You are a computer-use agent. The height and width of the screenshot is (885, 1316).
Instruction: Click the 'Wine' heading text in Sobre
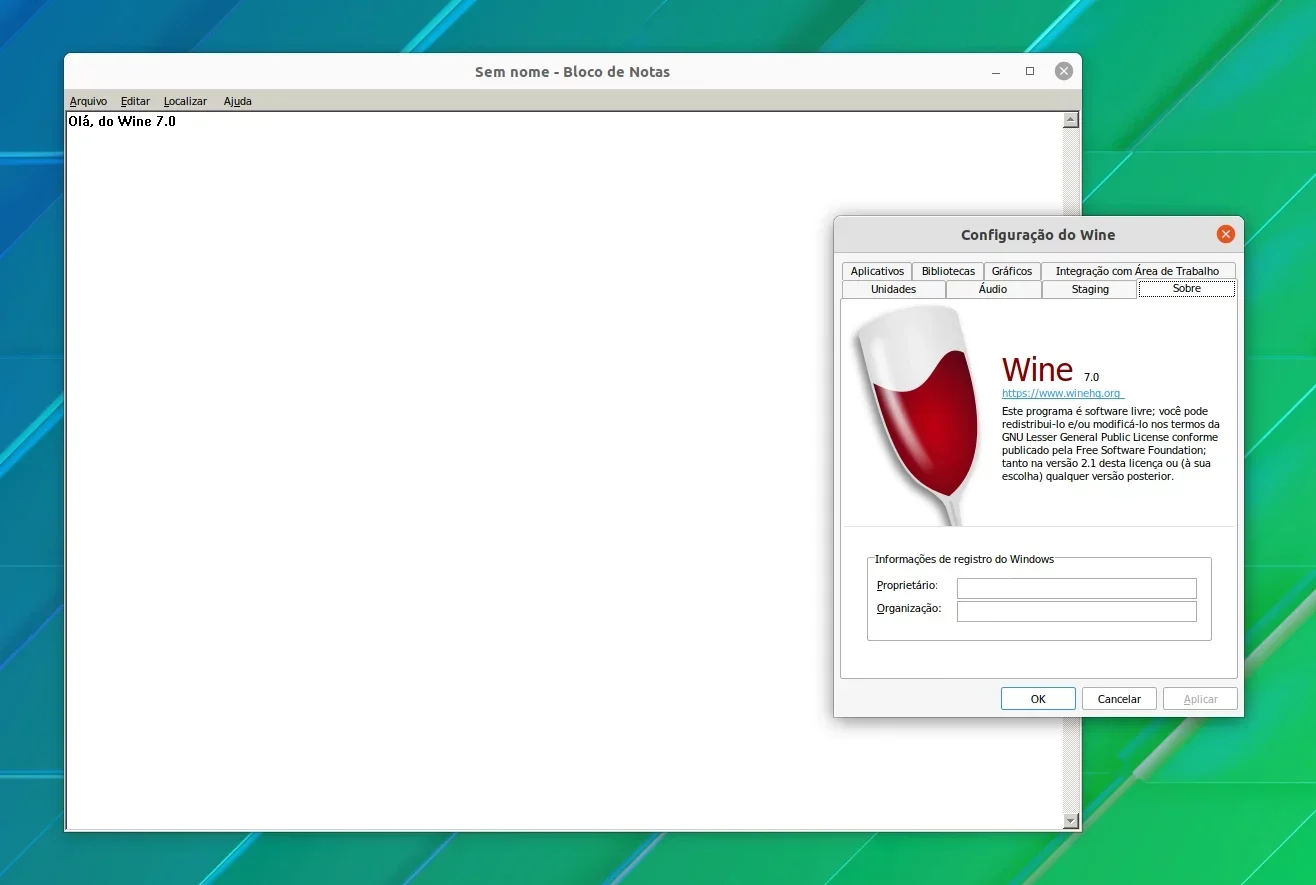point(1037,369)
